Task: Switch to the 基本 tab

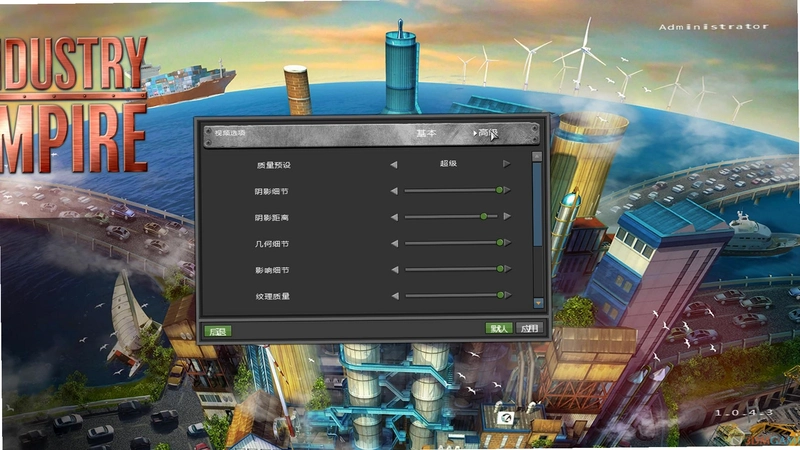Action: tap(426, 133)
